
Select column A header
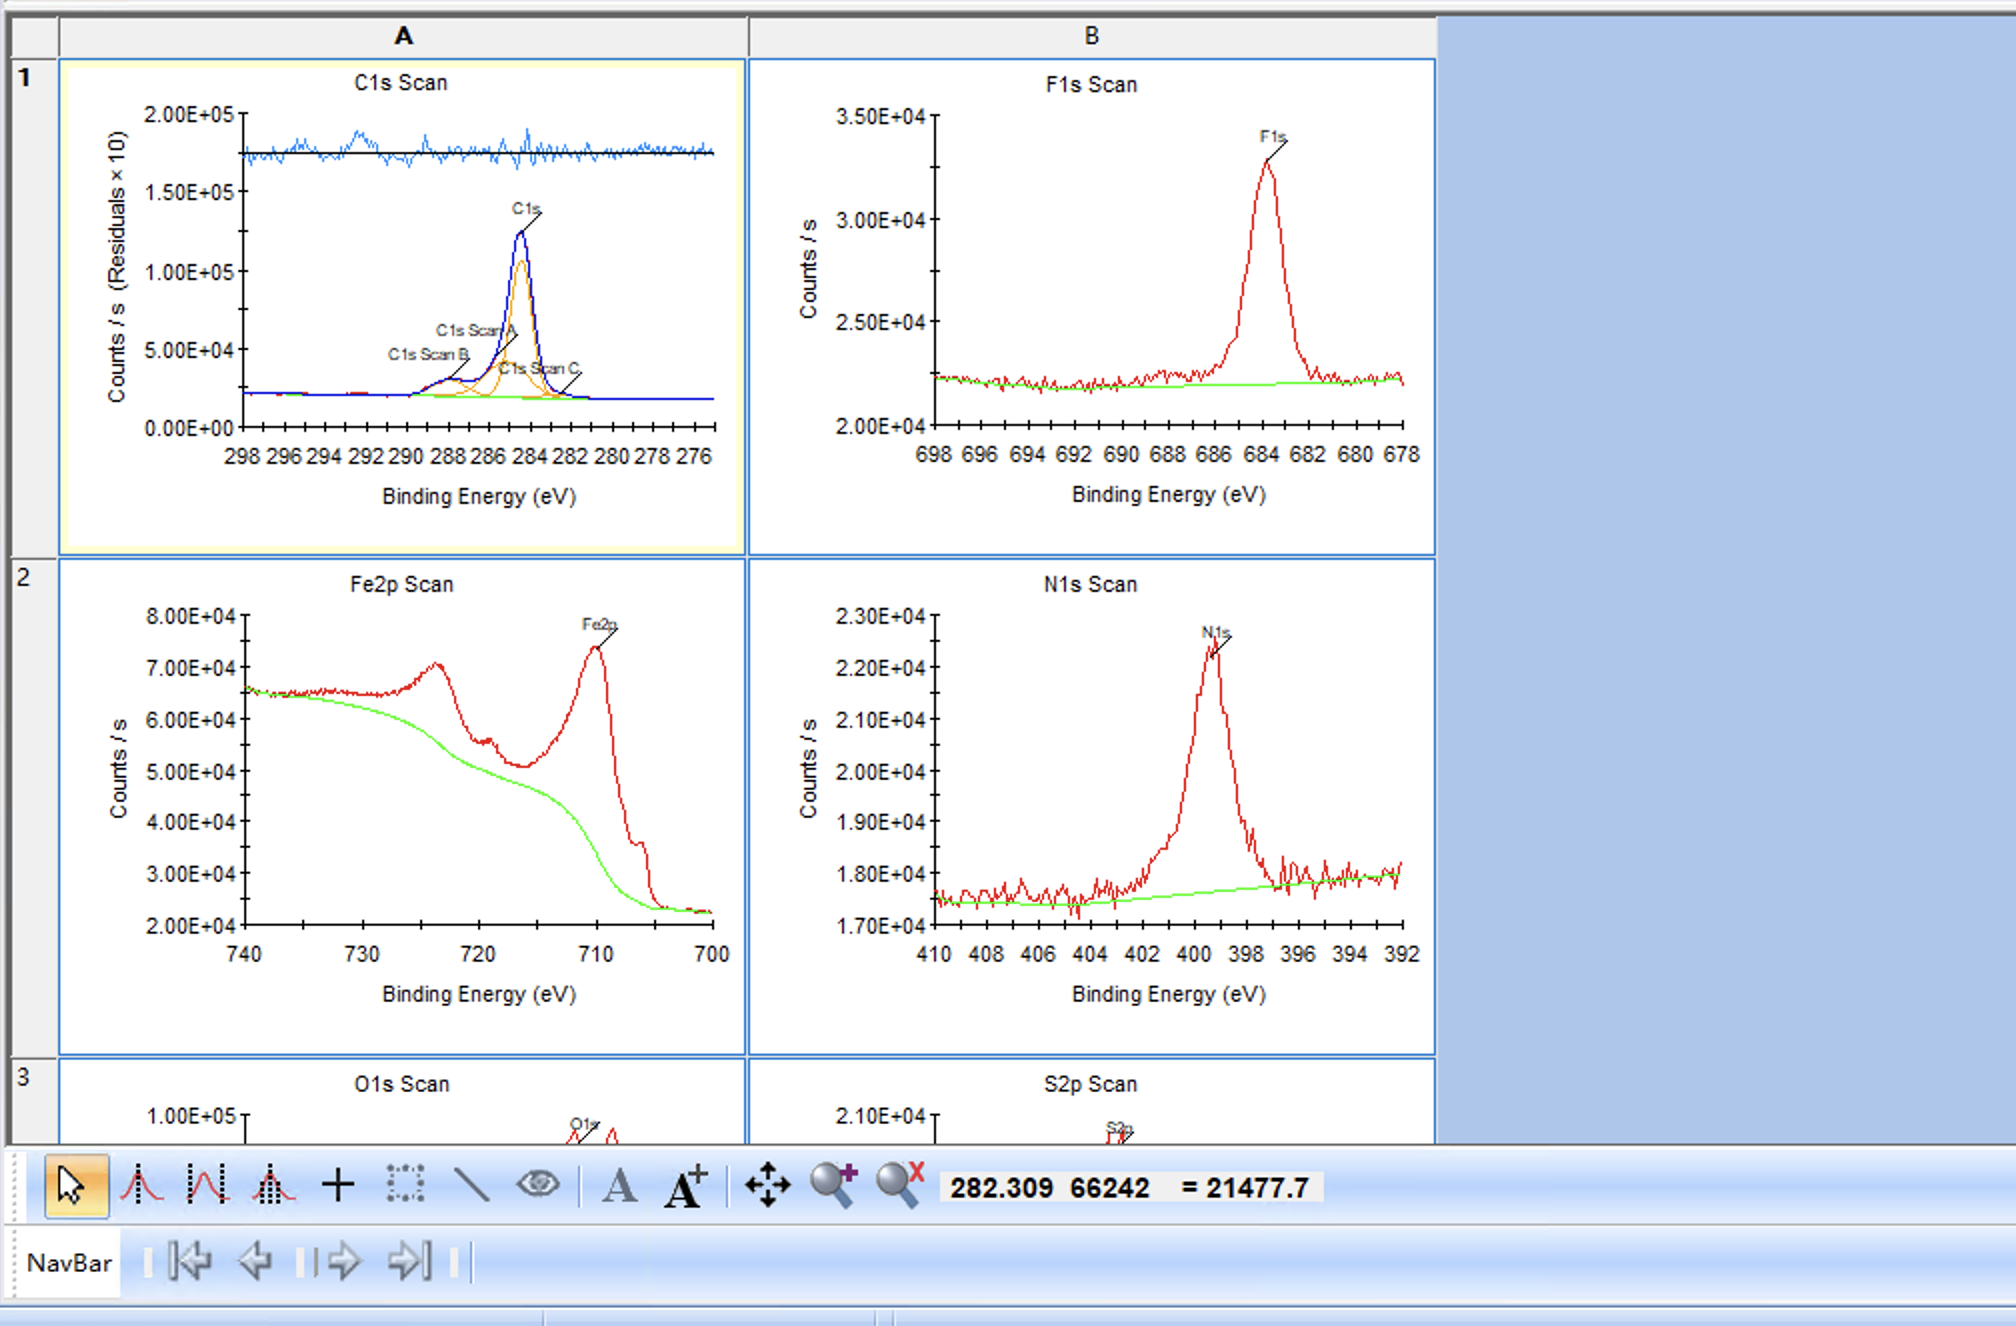click(403, 37)
